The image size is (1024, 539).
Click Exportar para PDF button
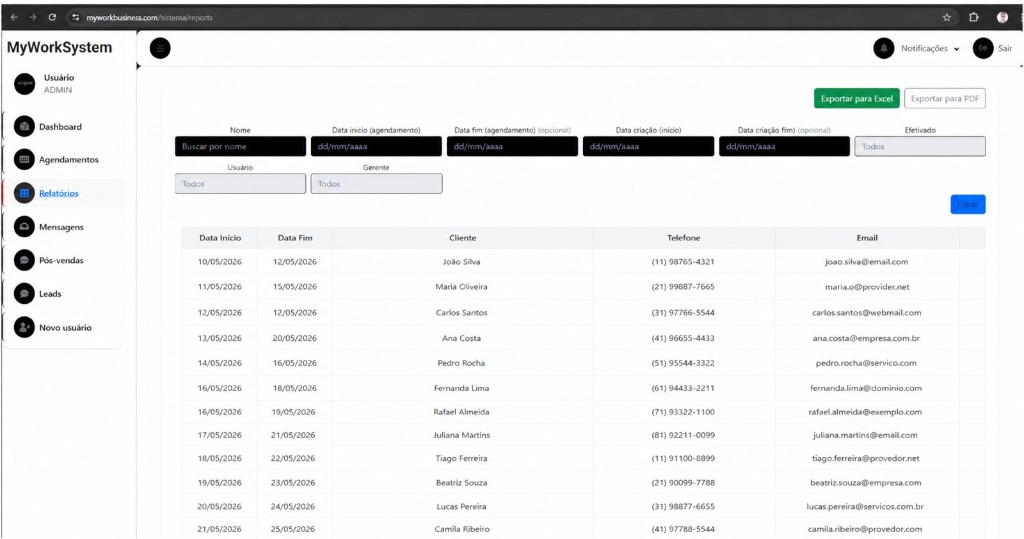click(944, 99)
